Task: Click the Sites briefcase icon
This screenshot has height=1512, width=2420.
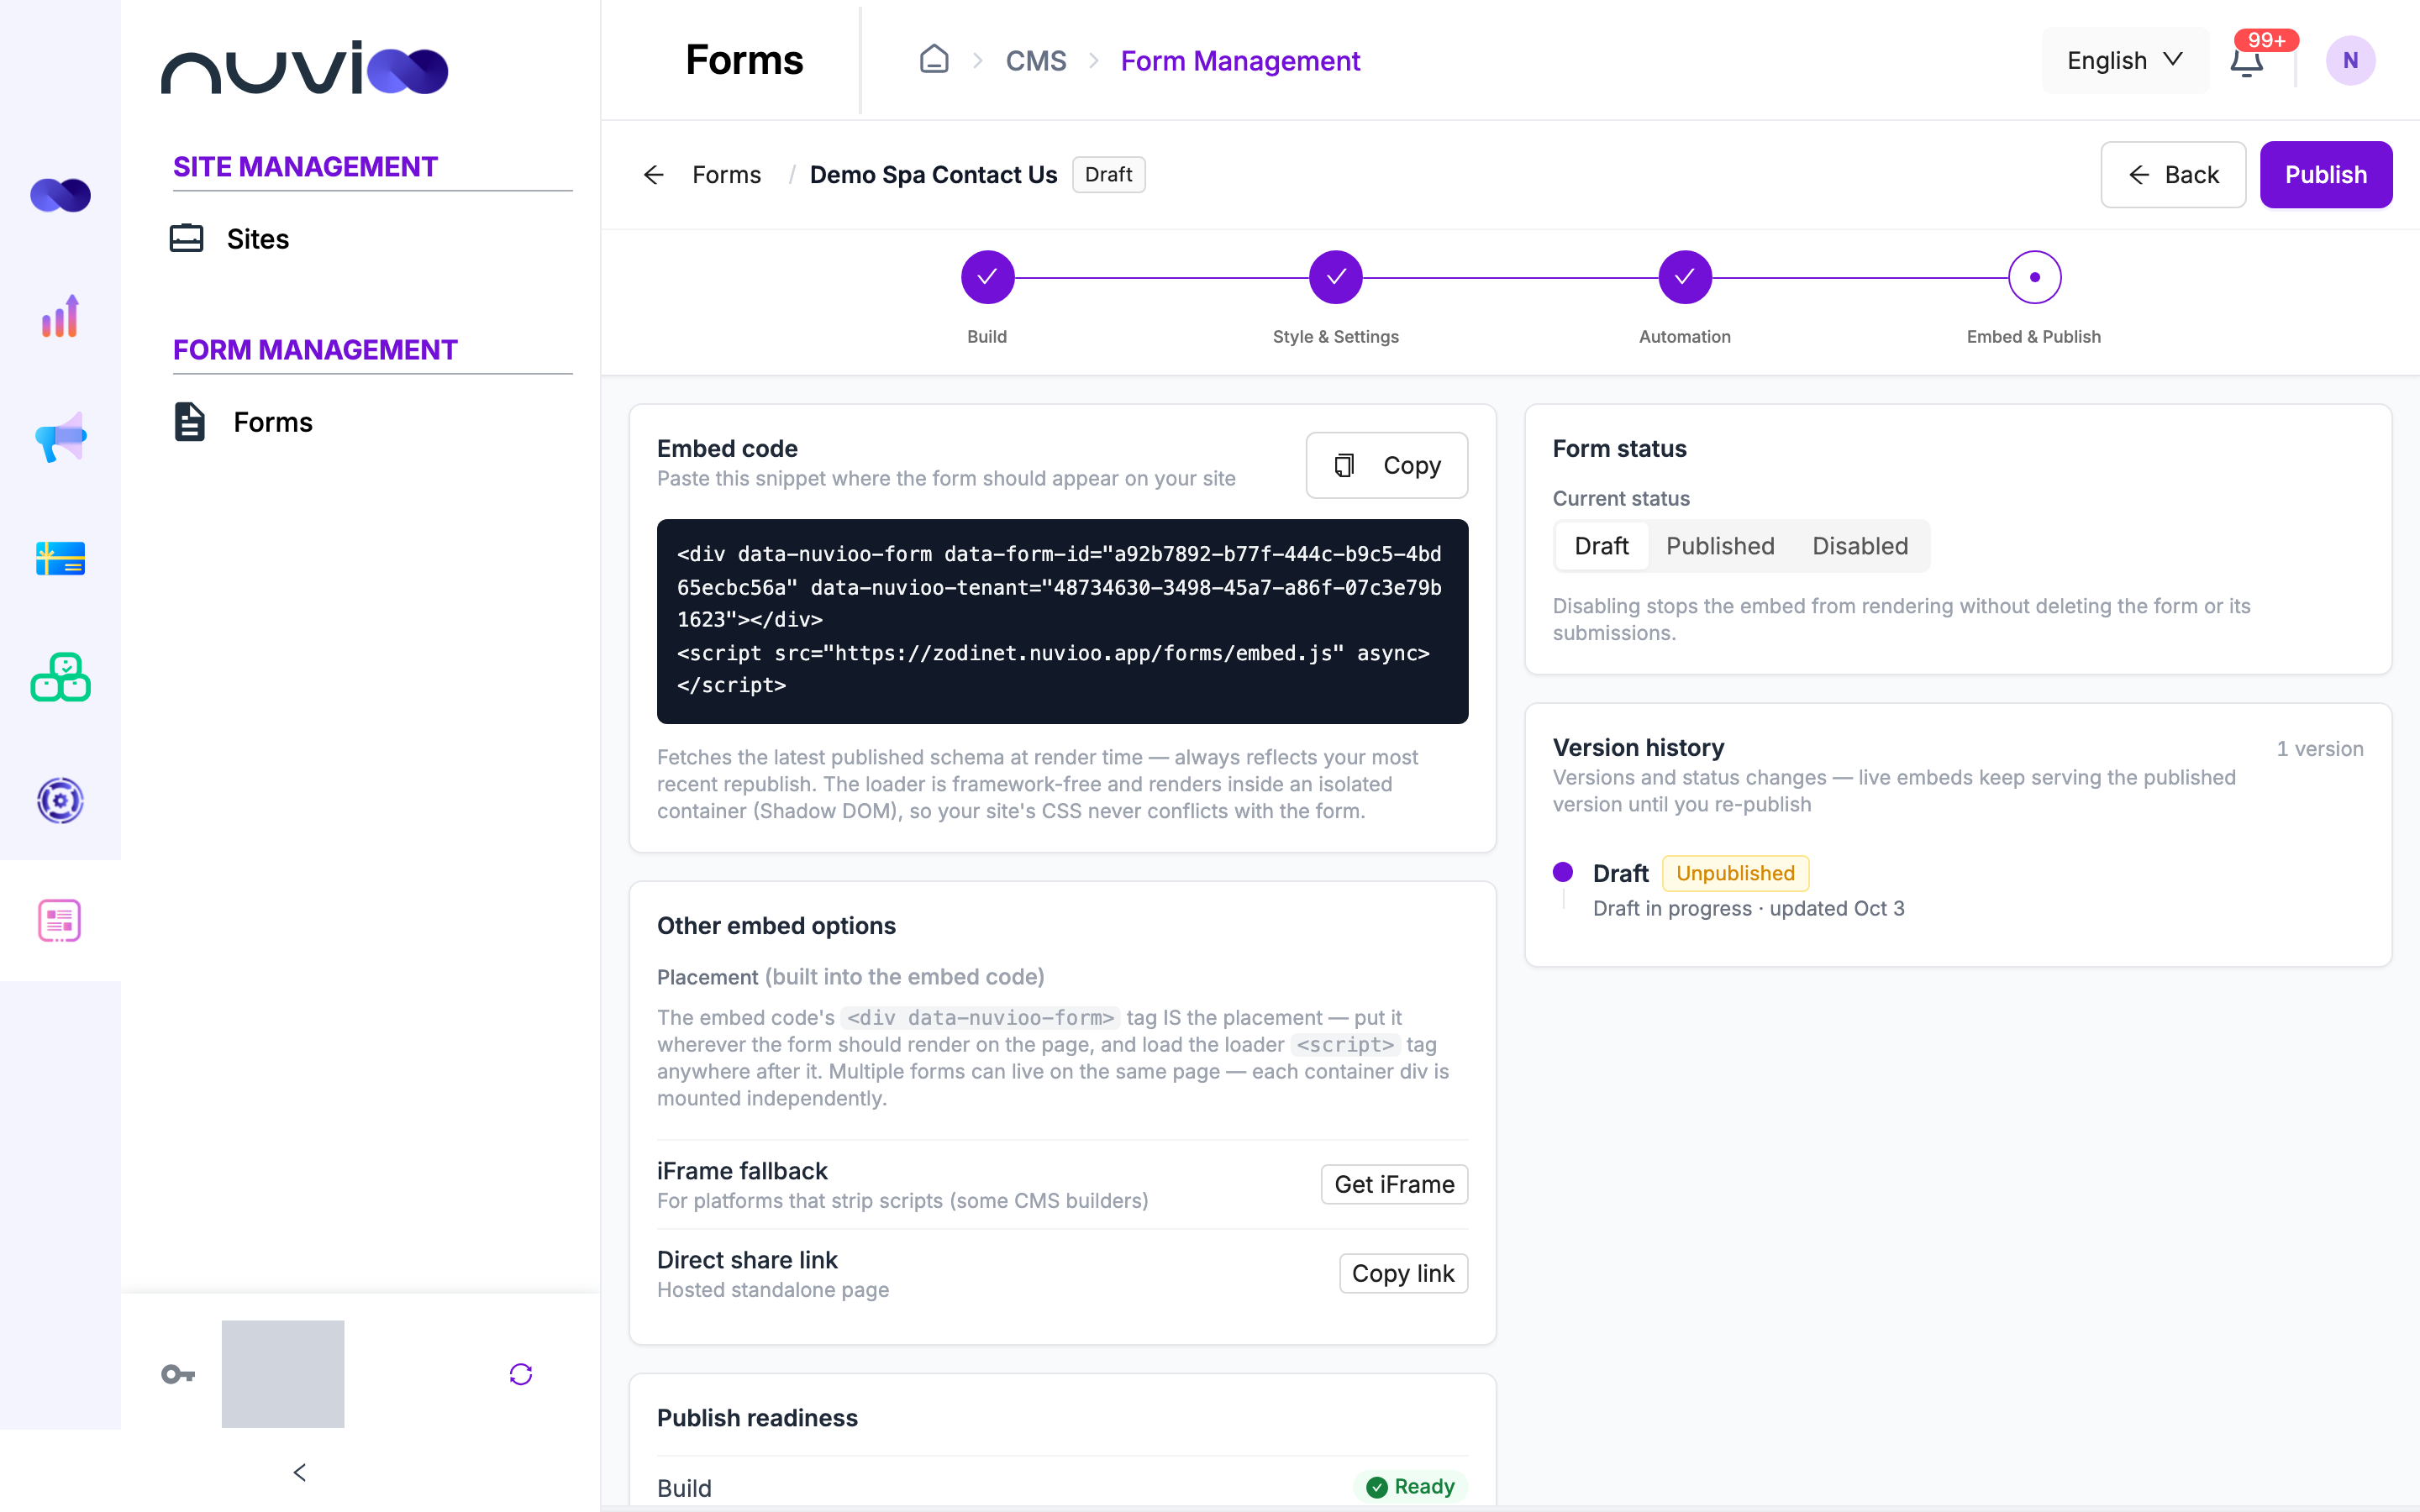Action: [186, 239]
